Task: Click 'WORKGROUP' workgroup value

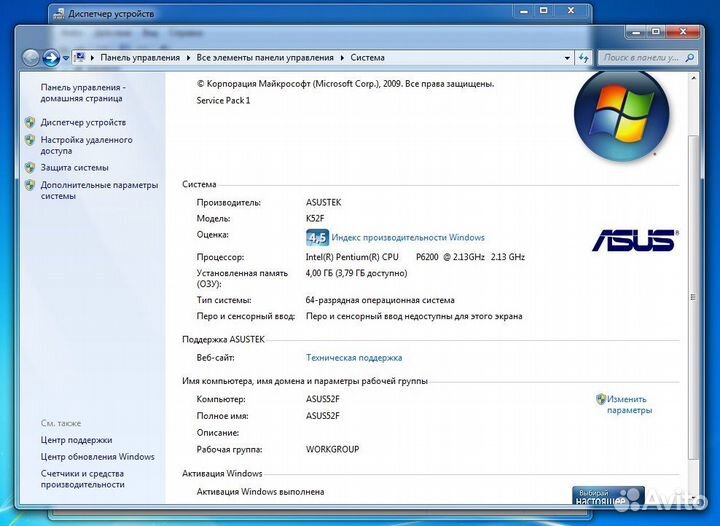Action: (x=332, y=449)
